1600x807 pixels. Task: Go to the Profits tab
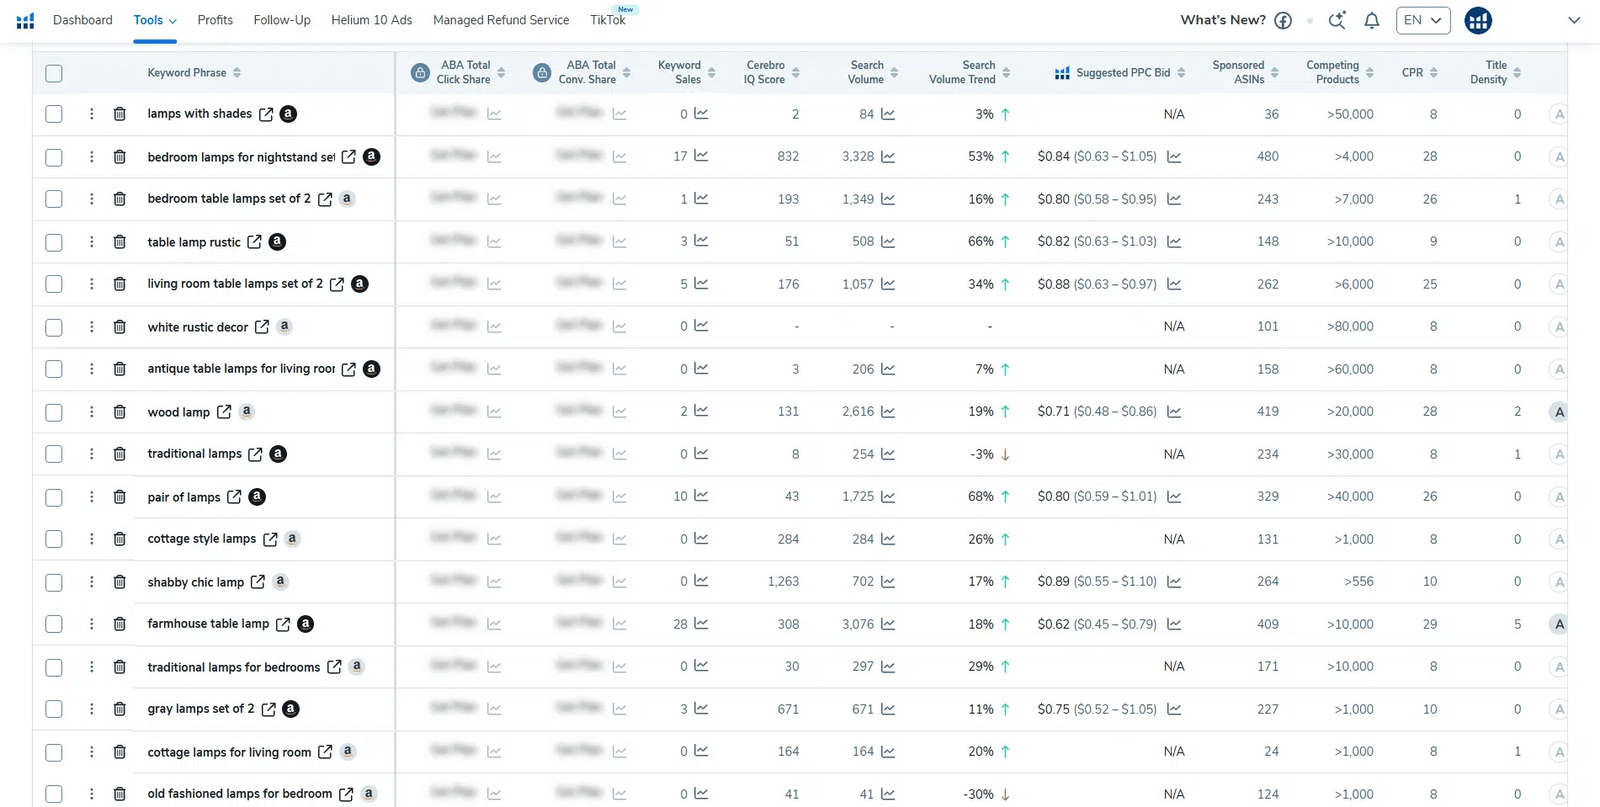(215, 20)
